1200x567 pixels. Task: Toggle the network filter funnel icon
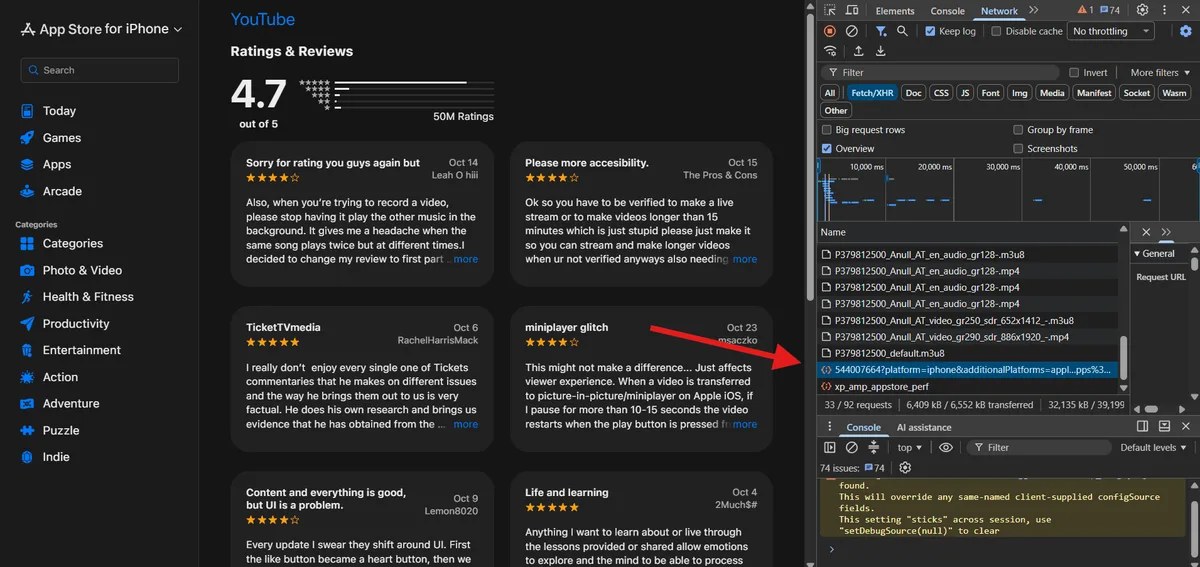(881, 31)
